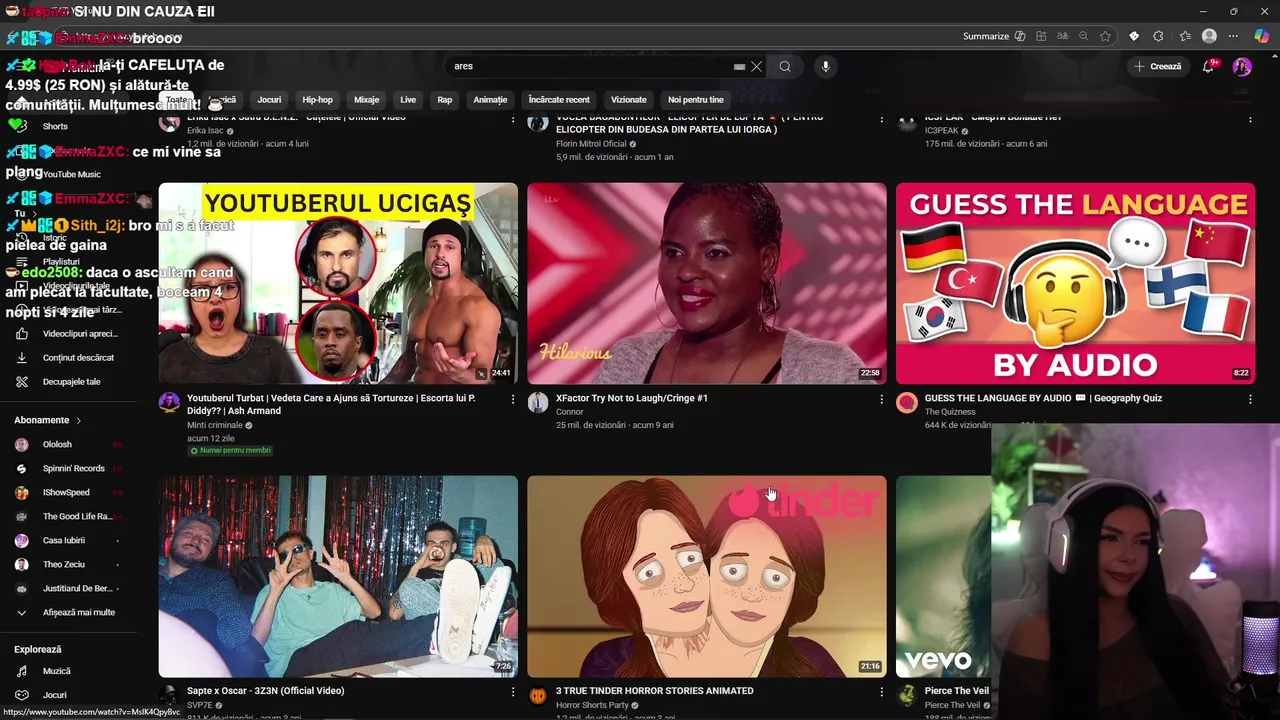The width and height of the screenshot is (1280, 720).
Task: Open the Tinder horror stories animated thumbnail
Action: [707, 576]
